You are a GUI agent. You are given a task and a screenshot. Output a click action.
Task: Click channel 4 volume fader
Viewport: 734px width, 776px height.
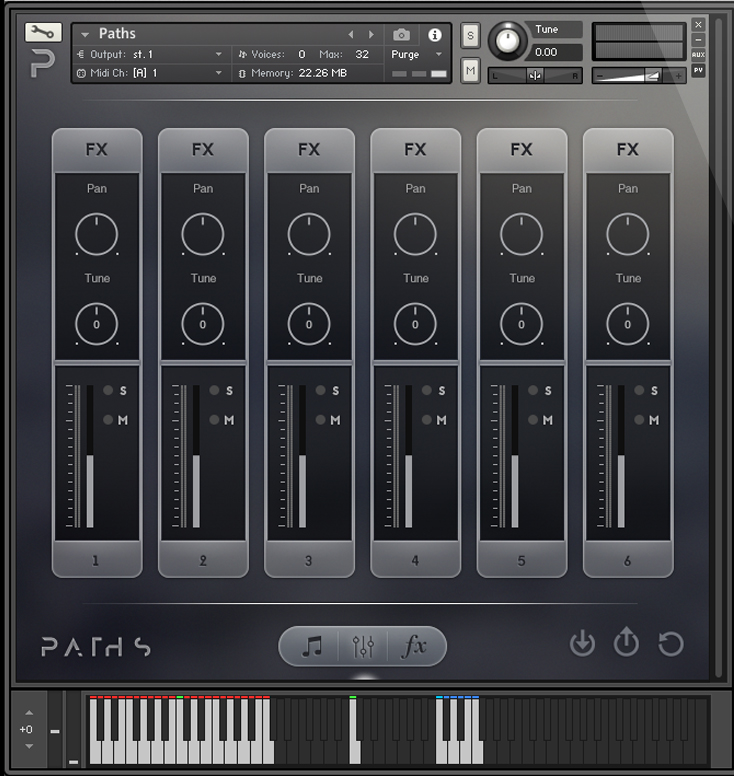coord(408,490)
